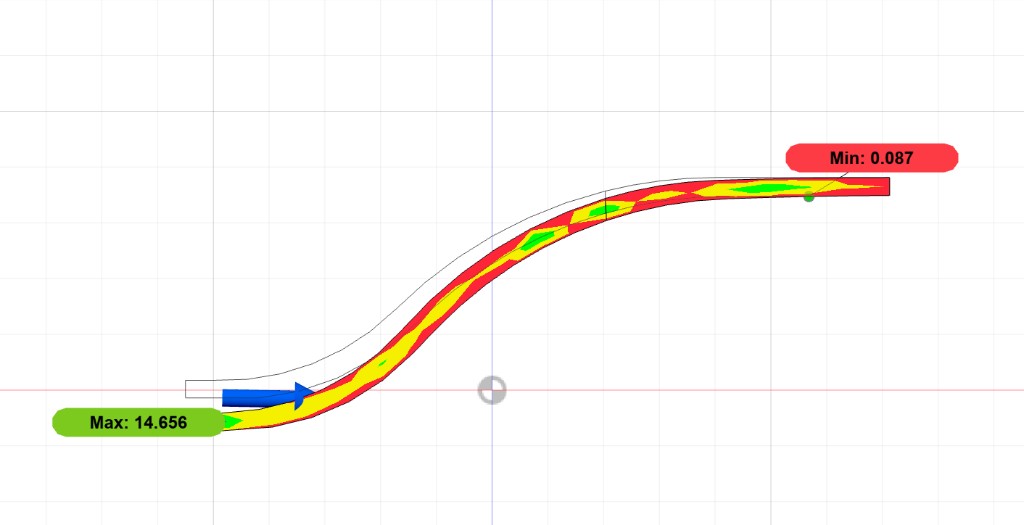Viewport: 1024px width, 525px height.
Task: Click the green minimum probe point
Action: click(808, 197)
